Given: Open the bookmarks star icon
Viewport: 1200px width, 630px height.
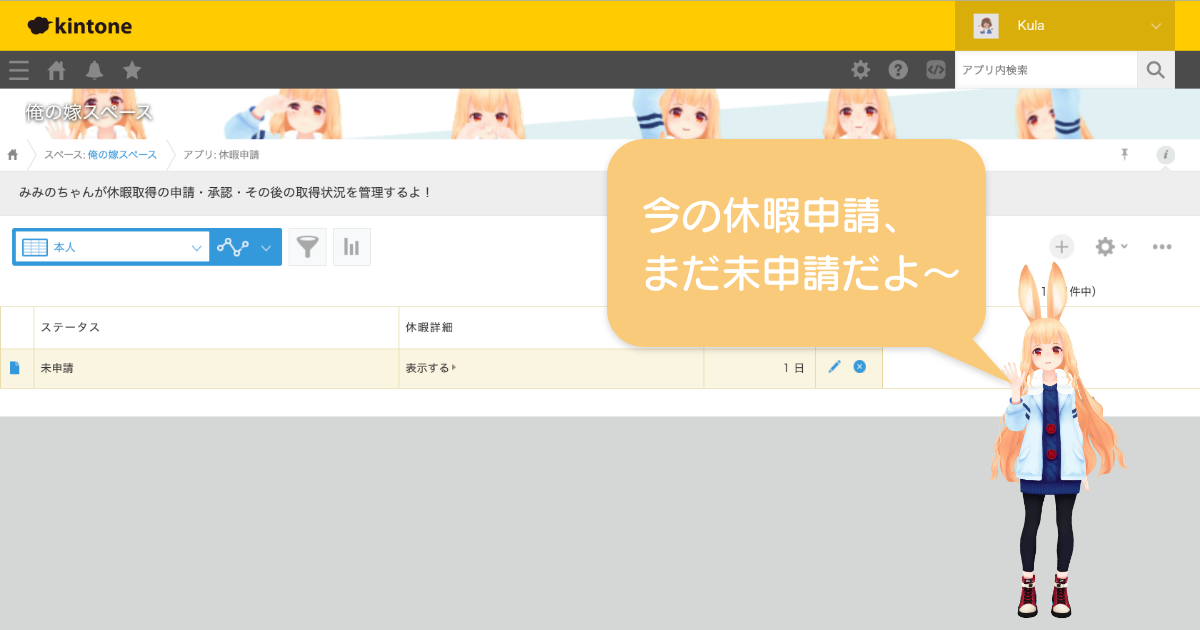Looking at the screenshot, I should (x=132, y=70).
